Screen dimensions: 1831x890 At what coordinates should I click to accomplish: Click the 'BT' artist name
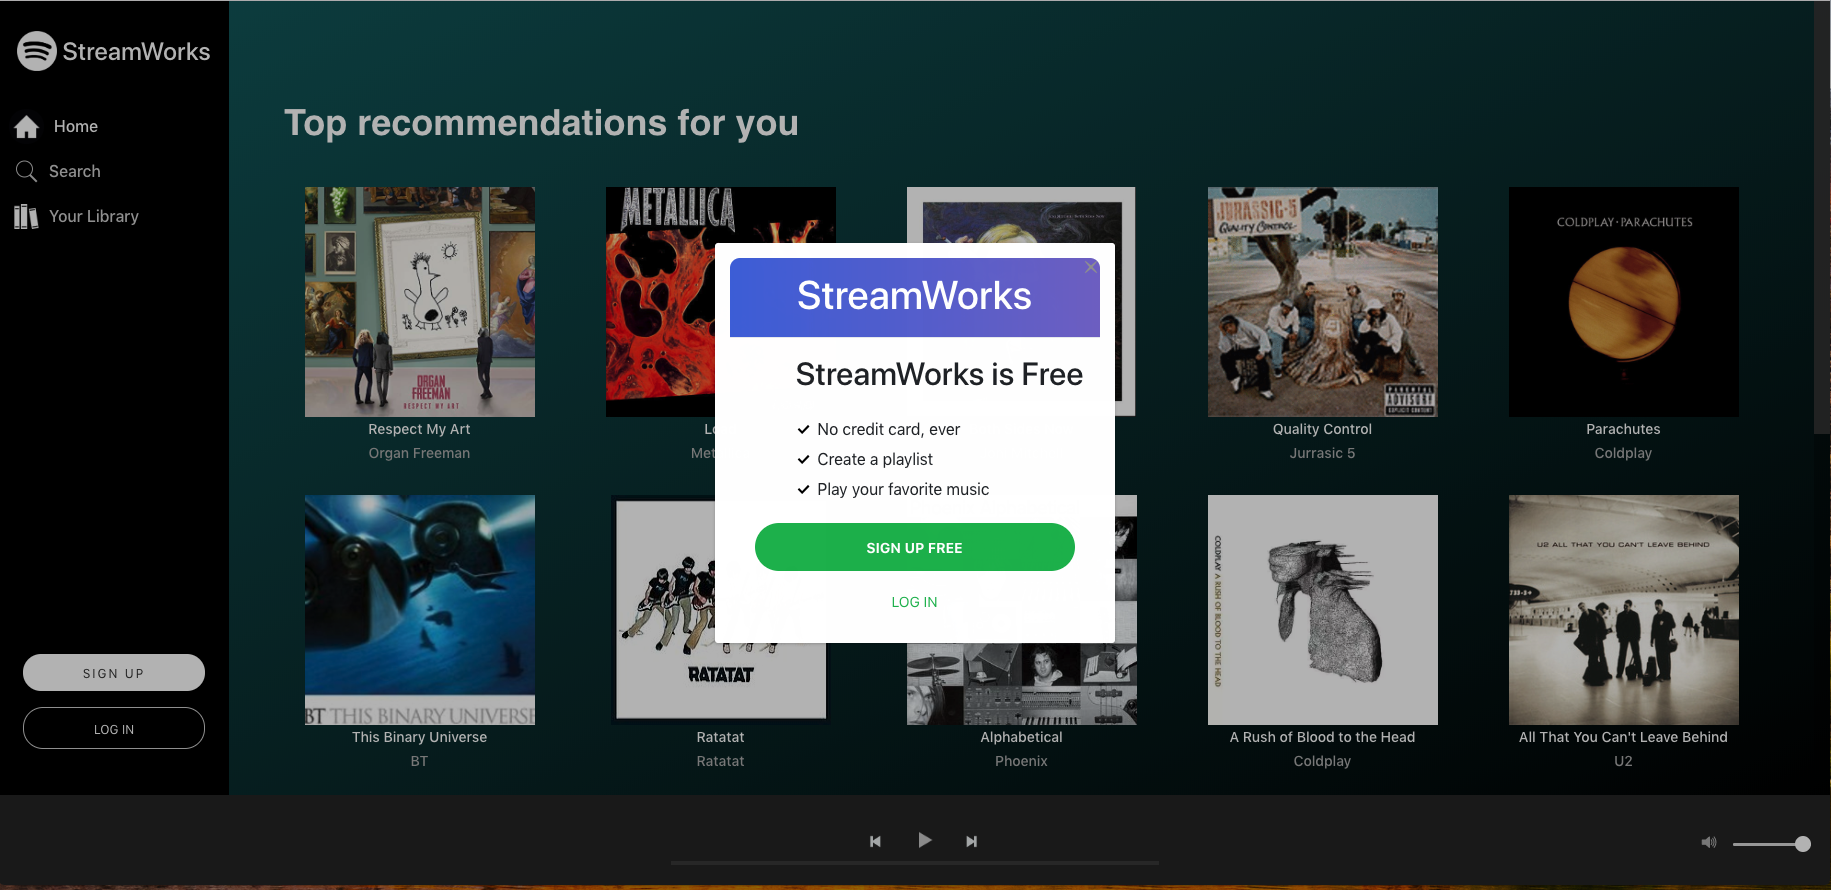(419, 761)
